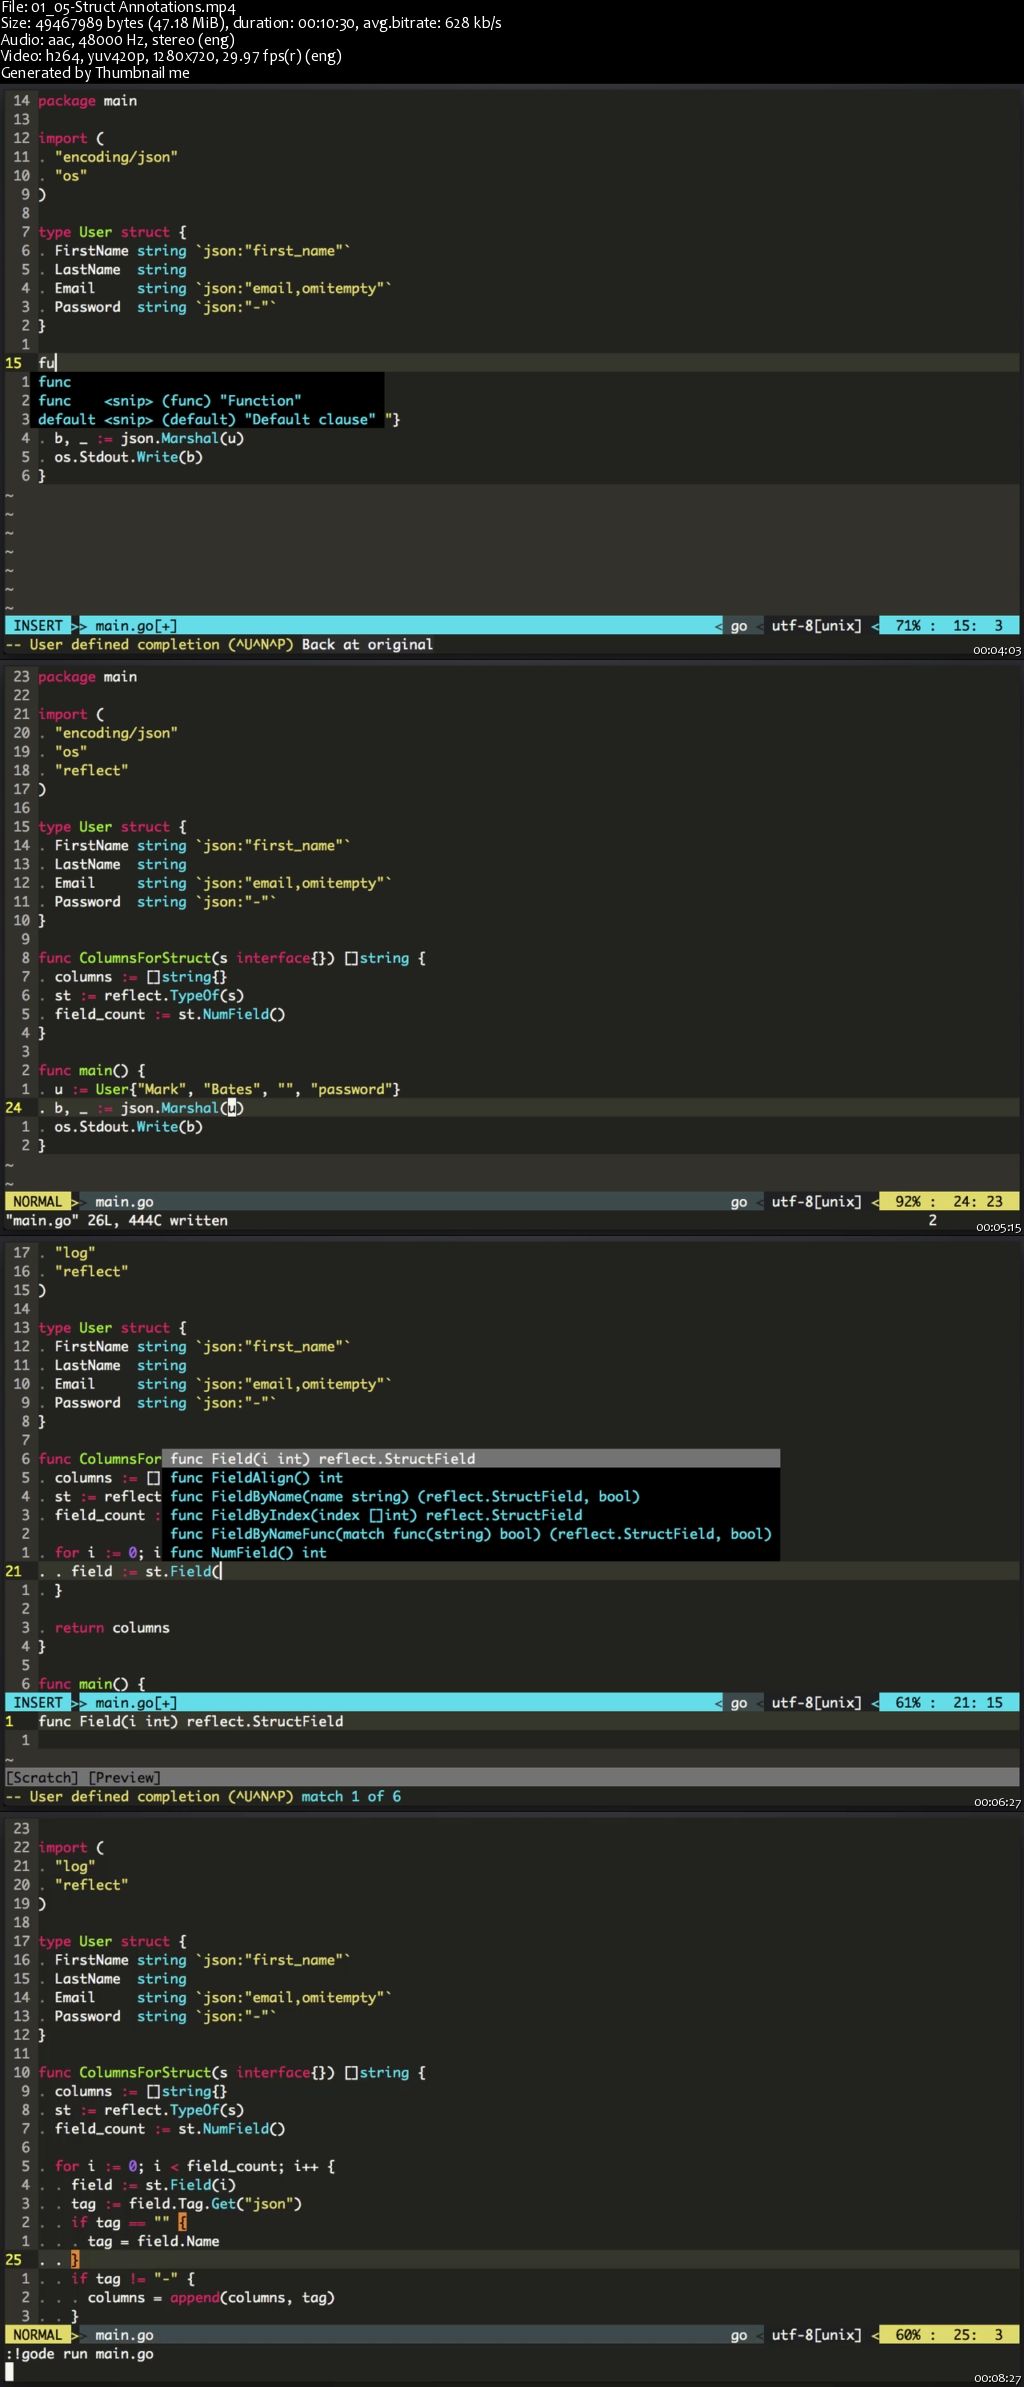Click the '92%' status bar percentage

pos(908,1202)
